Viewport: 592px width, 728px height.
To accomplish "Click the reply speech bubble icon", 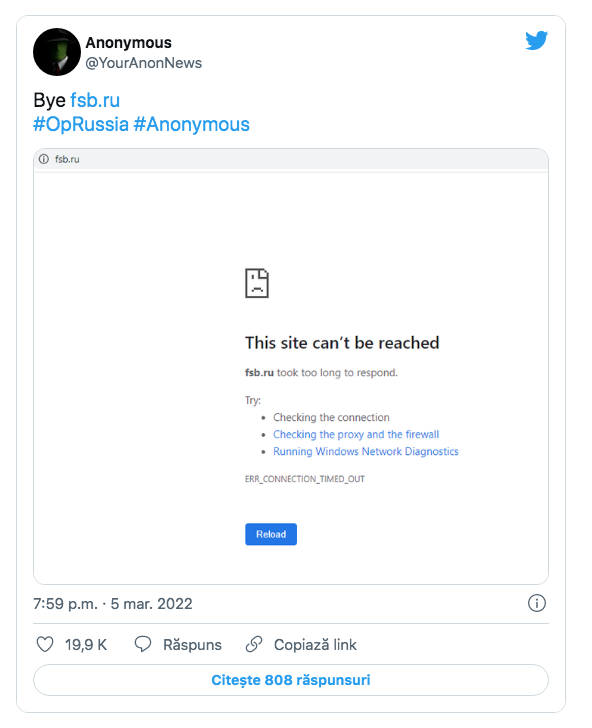I will click(143, 644).
